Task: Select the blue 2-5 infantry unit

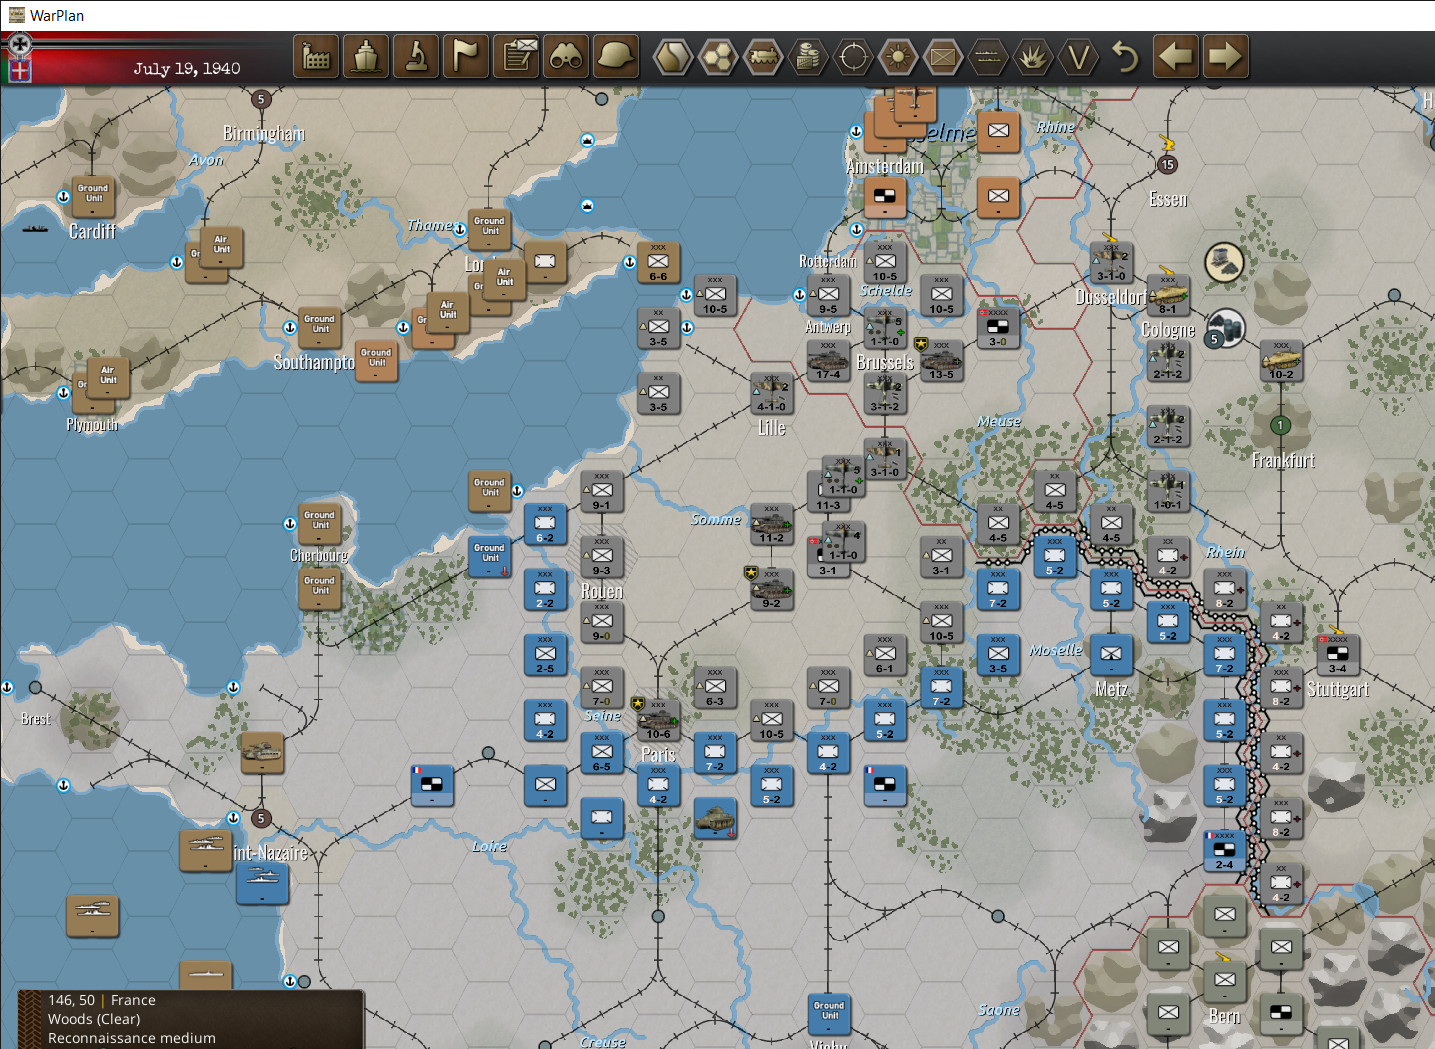Action: tap(545, 654)
